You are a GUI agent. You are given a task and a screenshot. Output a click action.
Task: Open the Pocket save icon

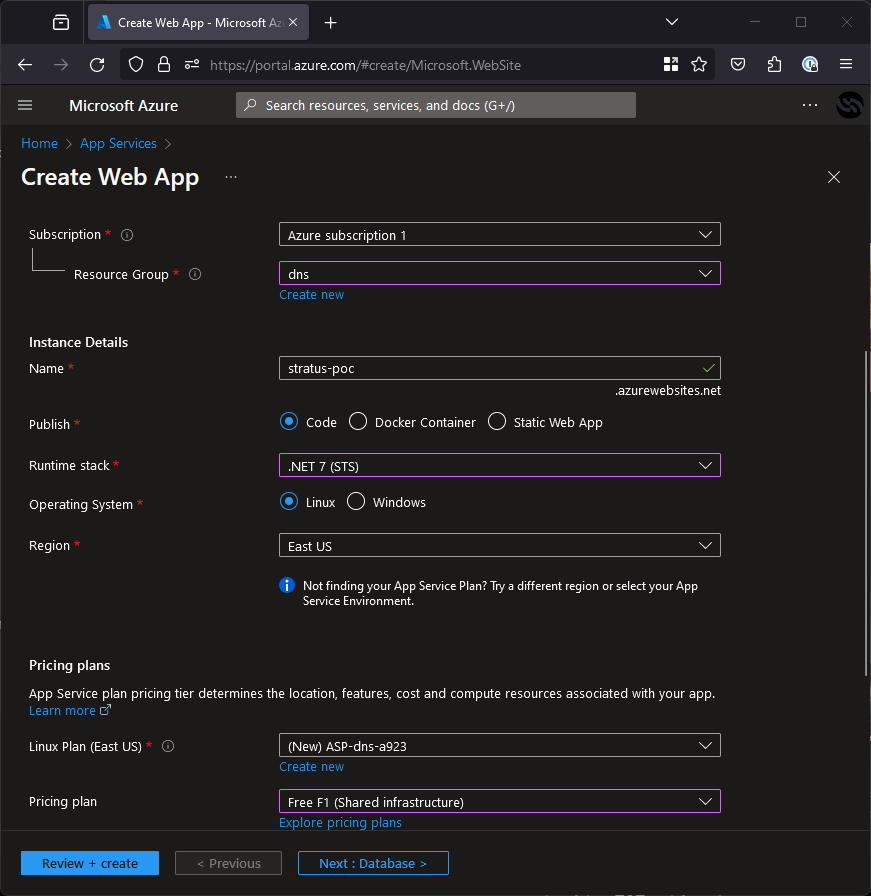click(738, 64)
